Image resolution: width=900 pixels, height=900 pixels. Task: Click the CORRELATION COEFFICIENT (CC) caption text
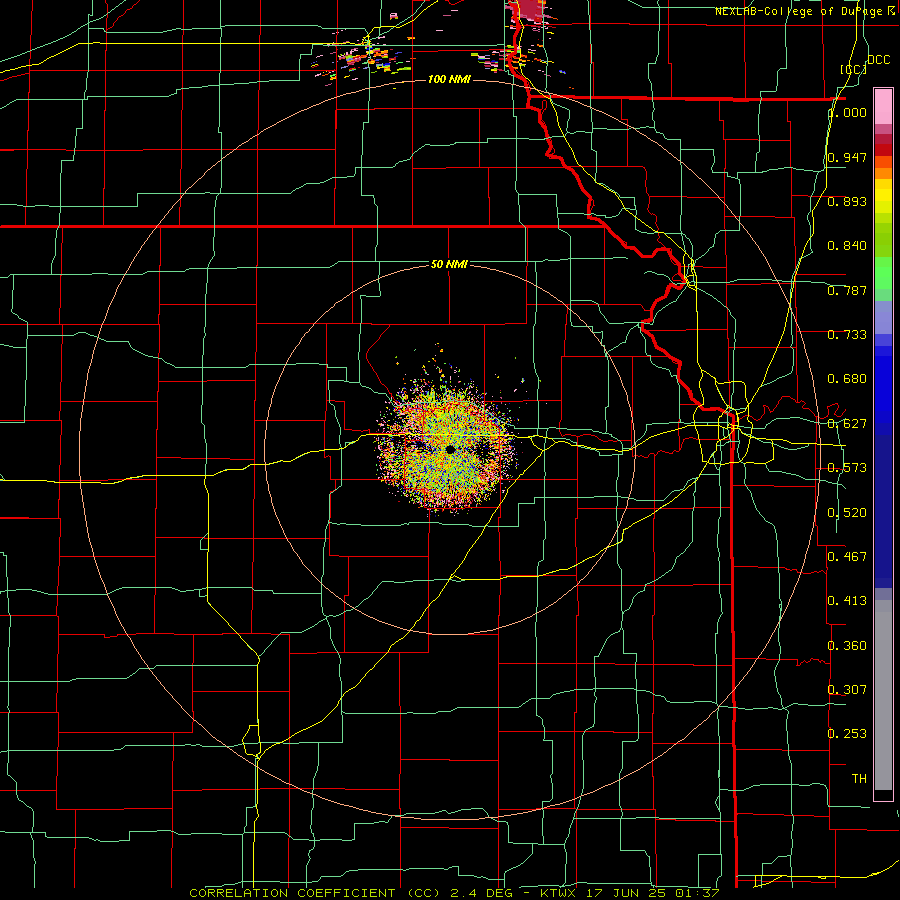point(315,893)
